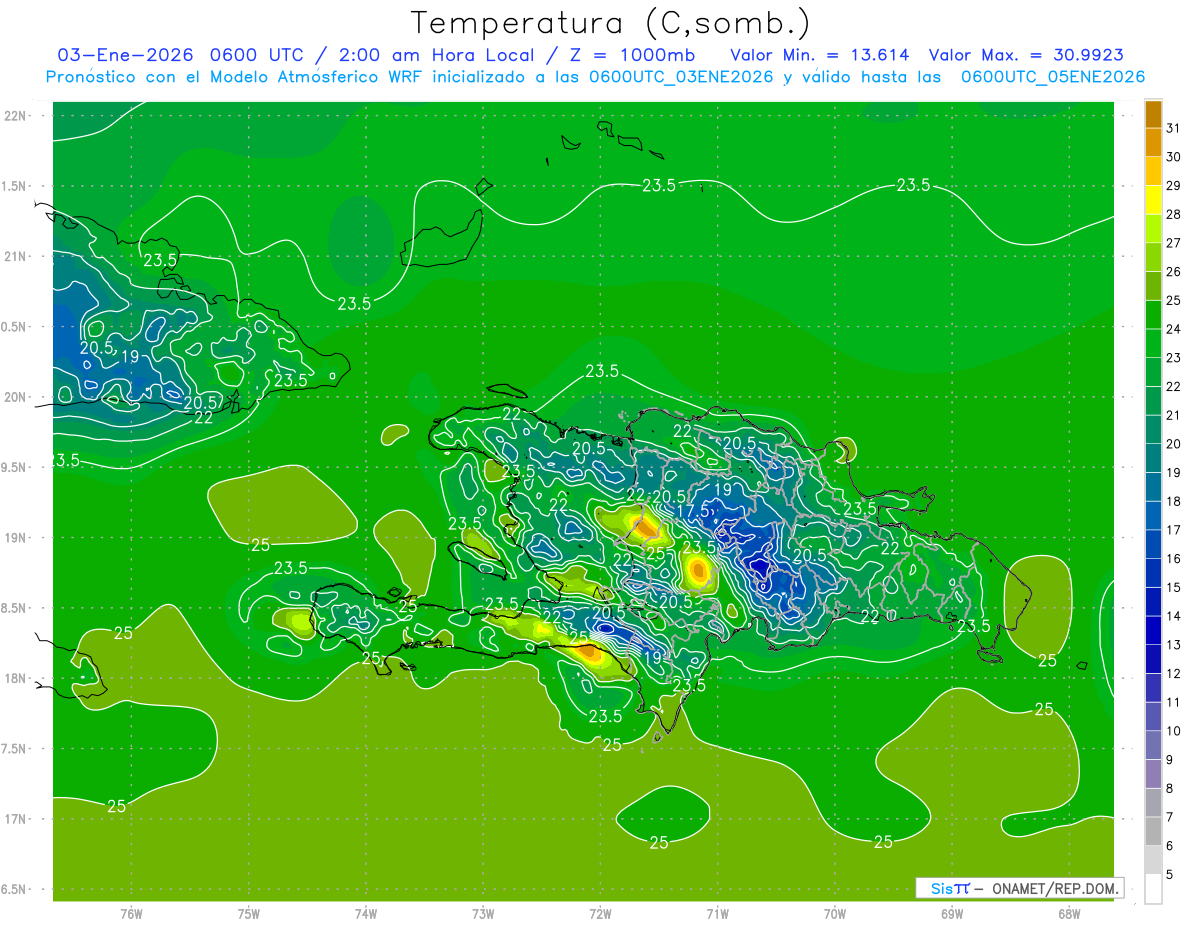Viewport: 1200px width, 927px height.
Task: Click the yellow legend swatch between 28 and 29
Action: pyautogui.click(x=1153, y=200)
